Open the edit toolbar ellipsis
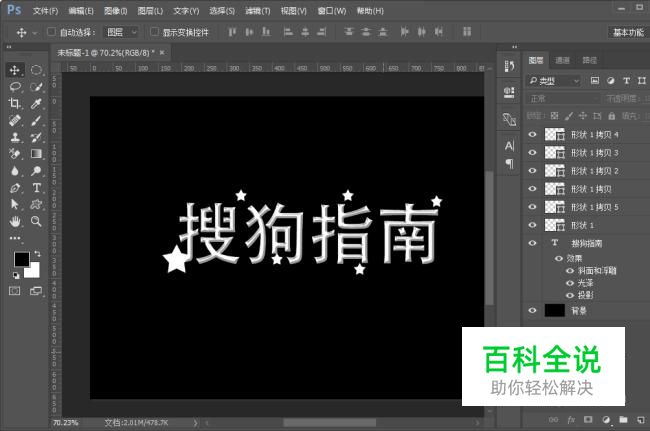 coord(15,238)
